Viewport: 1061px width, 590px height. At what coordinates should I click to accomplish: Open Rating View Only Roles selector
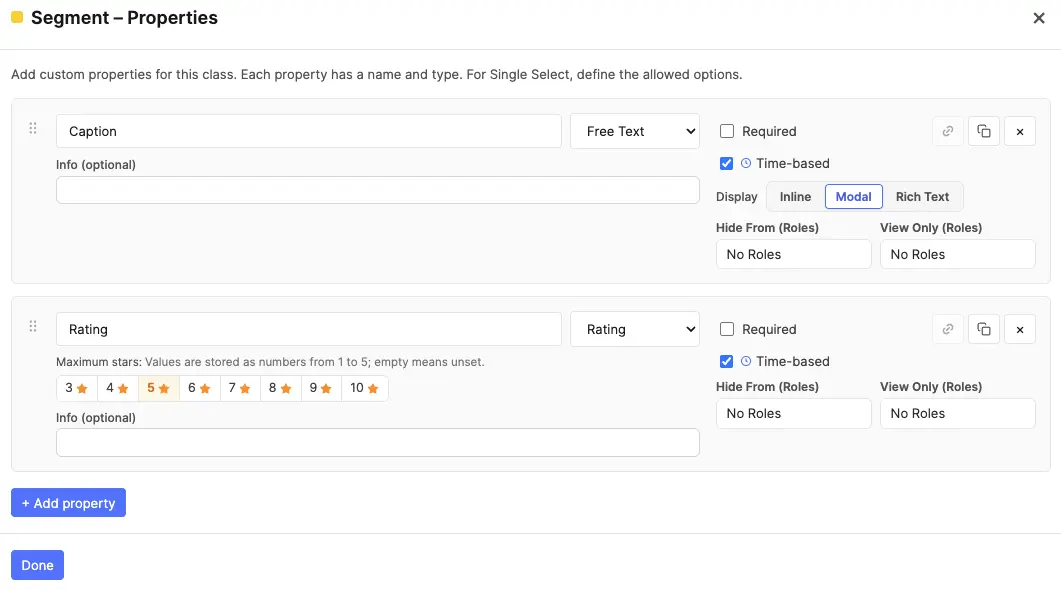[x=957, y=413]
